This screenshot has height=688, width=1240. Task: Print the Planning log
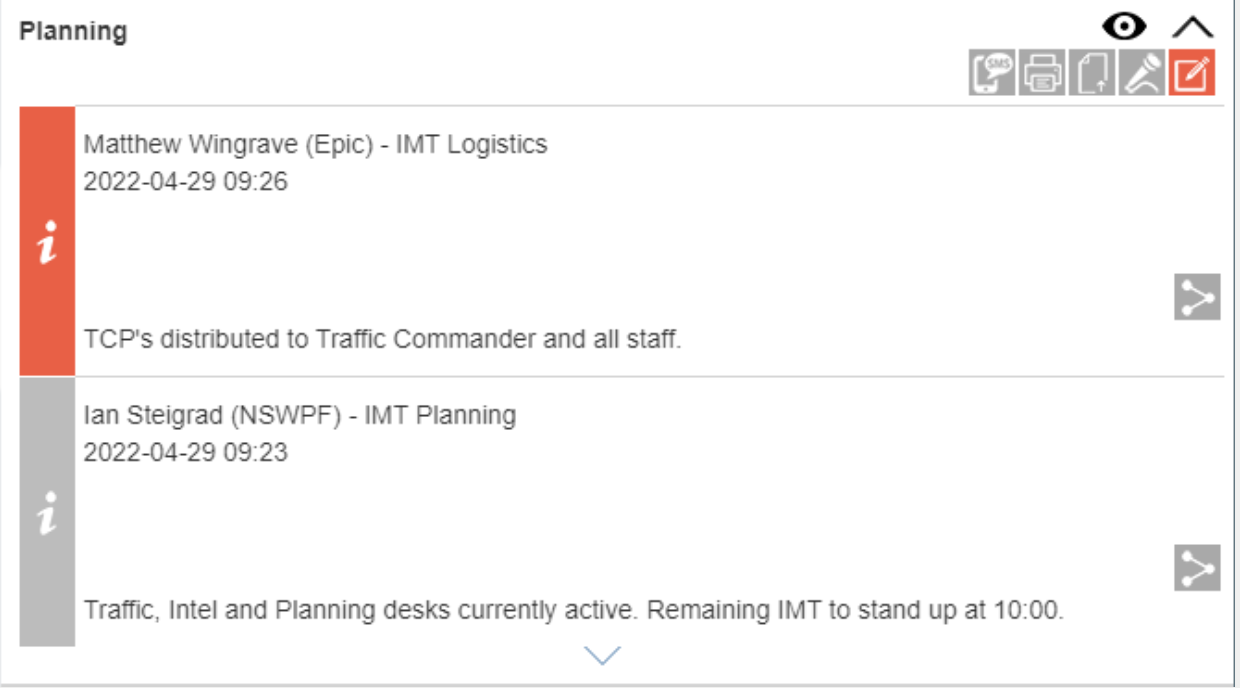[1042, 73]
